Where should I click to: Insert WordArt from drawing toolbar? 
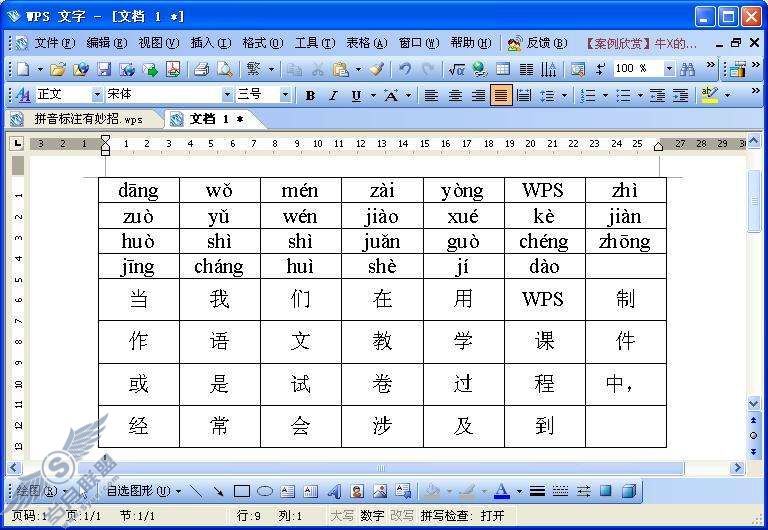pyautogui.click(x=334, y=491)
